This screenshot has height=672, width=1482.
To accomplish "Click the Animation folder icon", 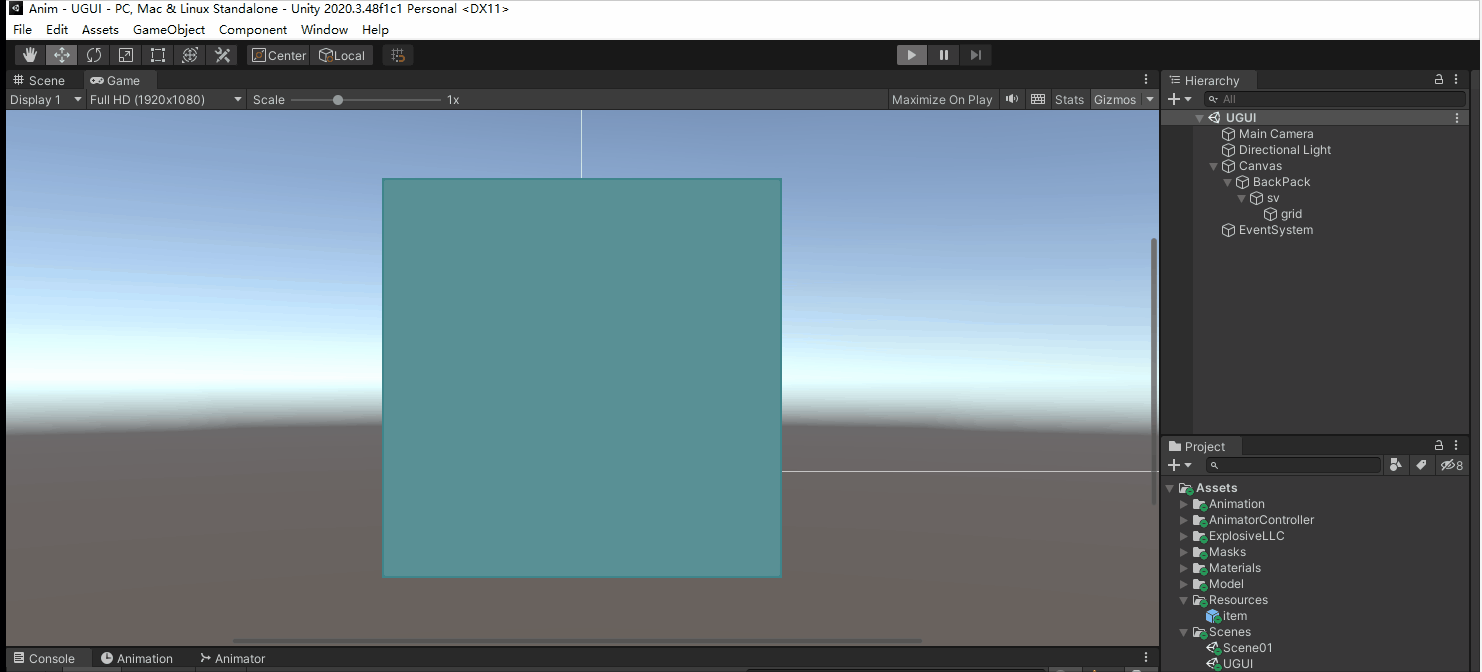I will coord(1200,504).
